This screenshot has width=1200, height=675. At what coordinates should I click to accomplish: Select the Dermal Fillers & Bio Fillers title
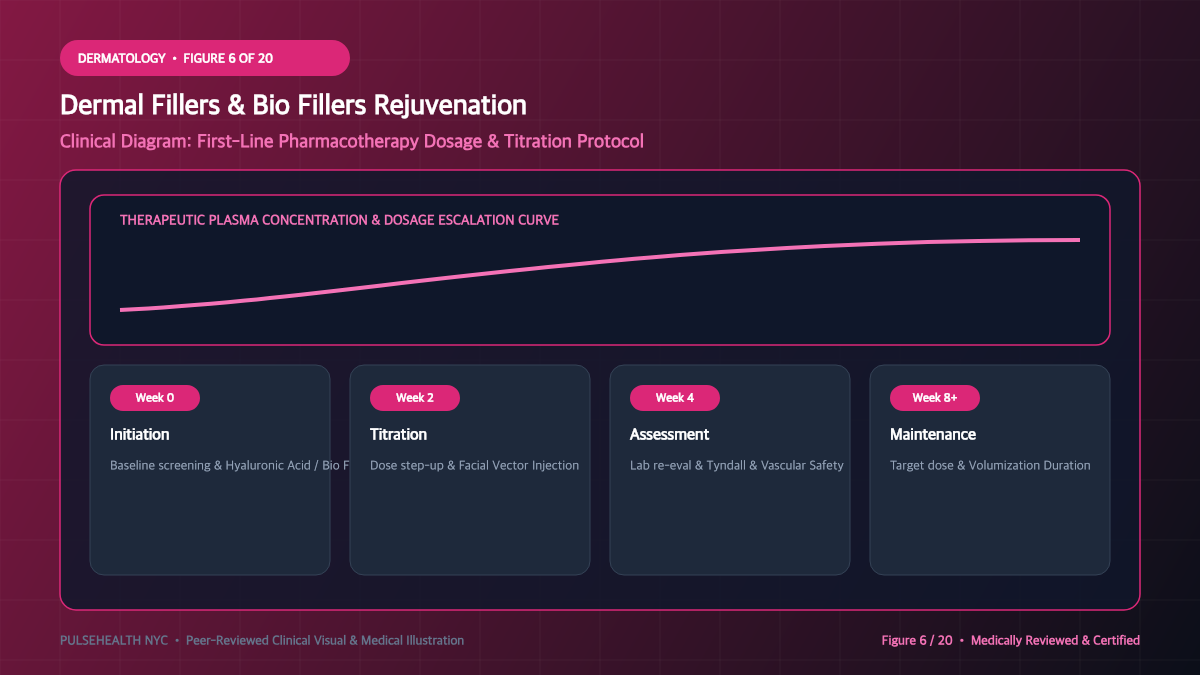point(293,105)
